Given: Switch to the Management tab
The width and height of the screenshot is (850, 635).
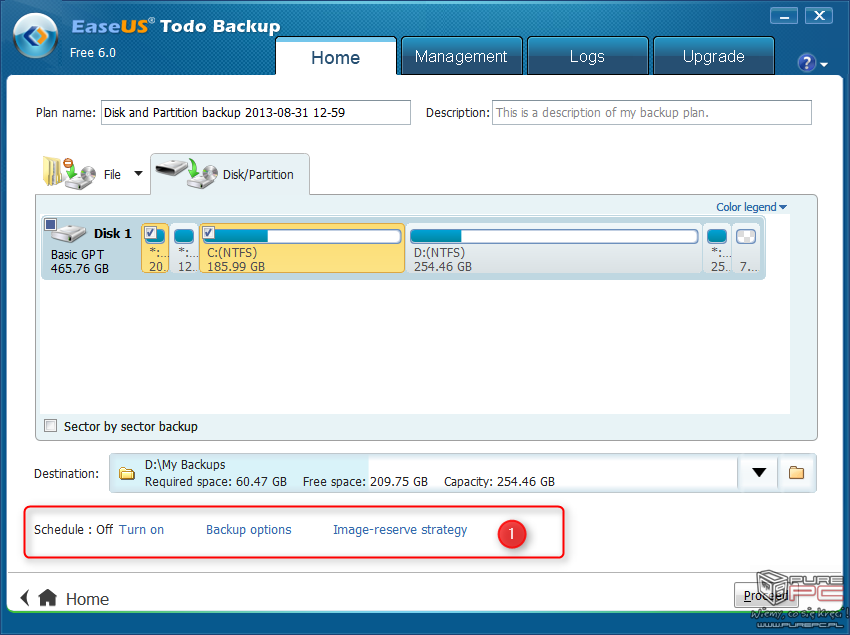Looking at the screenshot, I should coord(461,57).
